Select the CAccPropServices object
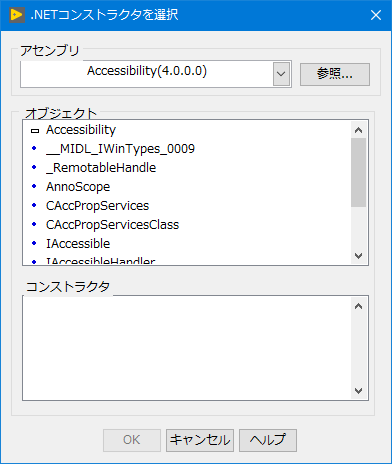The width and height of the screenshot is (392, 464). tap(97, 206)
